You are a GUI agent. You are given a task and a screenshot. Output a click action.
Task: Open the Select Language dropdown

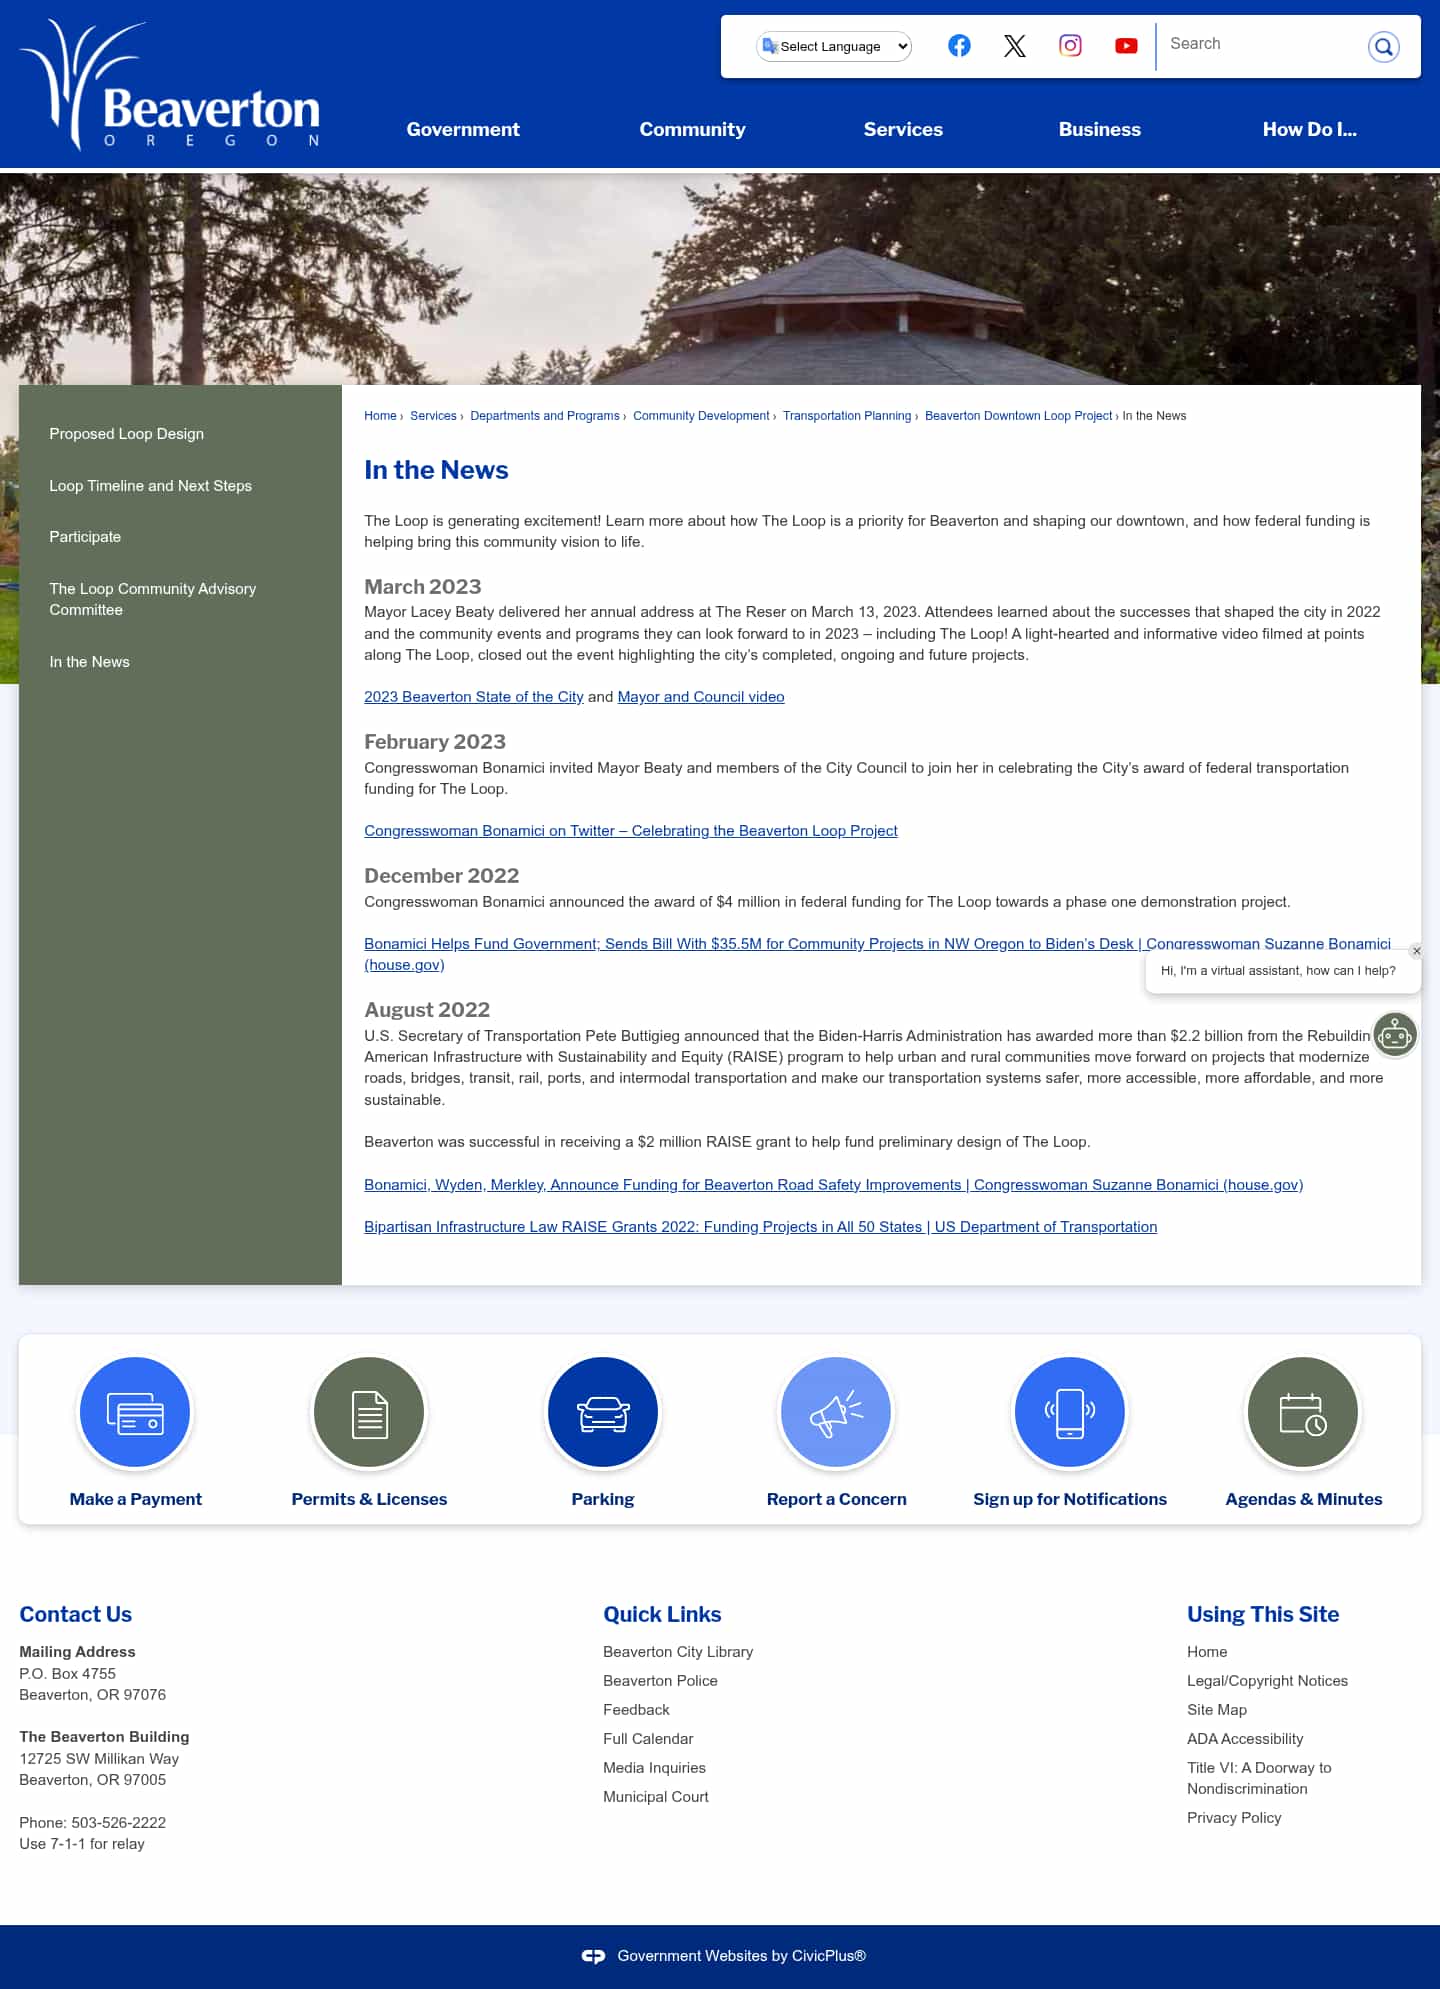[x=834, y=46]
